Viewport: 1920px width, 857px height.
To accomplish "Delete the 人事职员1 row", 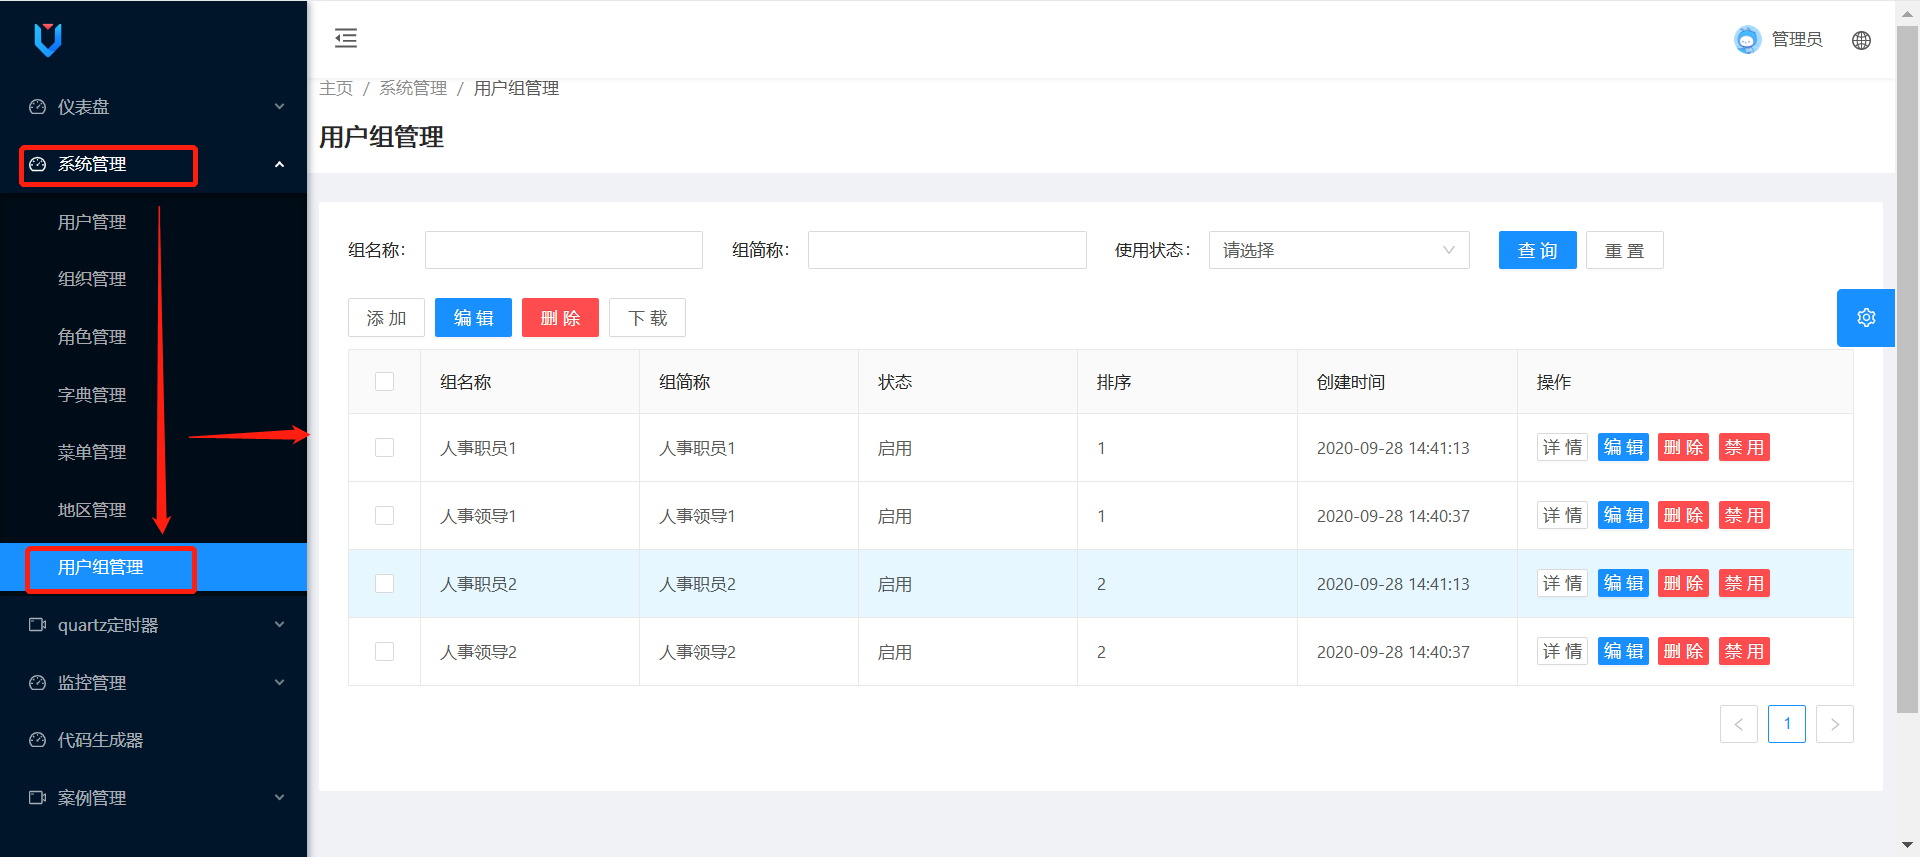I will pos(1683,447).
